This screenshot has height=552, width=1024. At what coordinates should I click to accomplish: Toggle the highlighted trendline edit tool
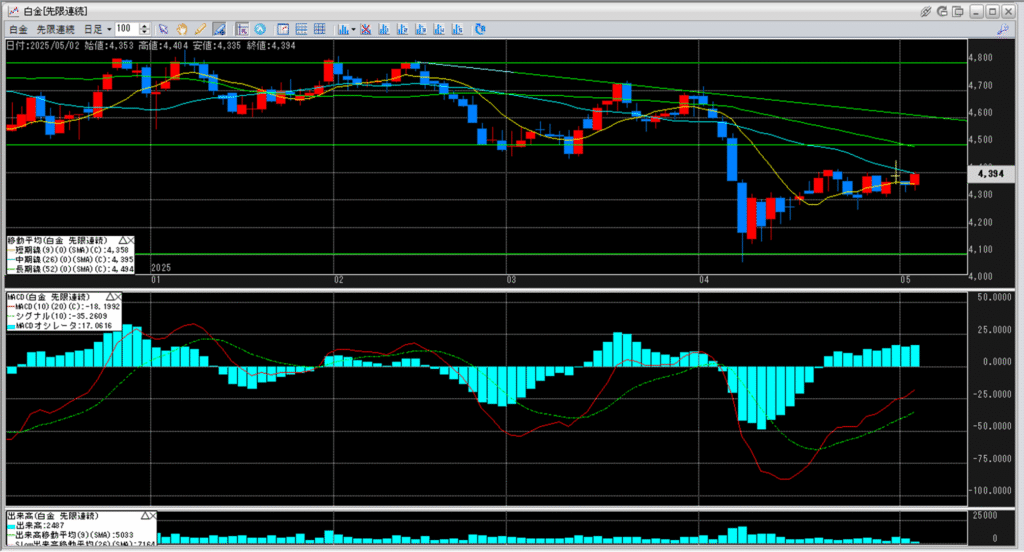(x=219, y=29)
